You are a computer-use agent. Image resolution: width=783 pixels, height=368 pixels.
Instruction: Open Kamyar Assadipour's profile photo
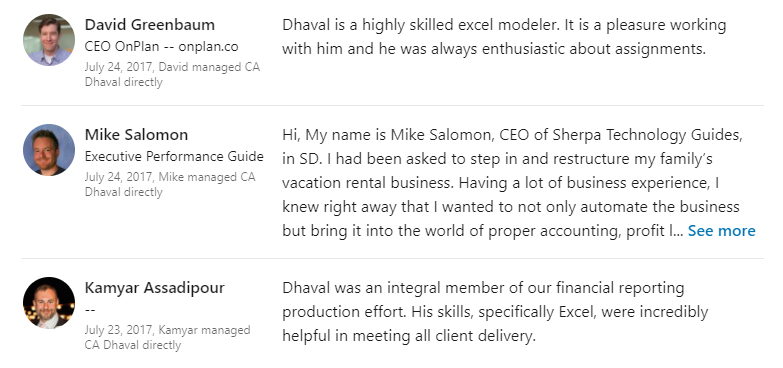[49, 303]
